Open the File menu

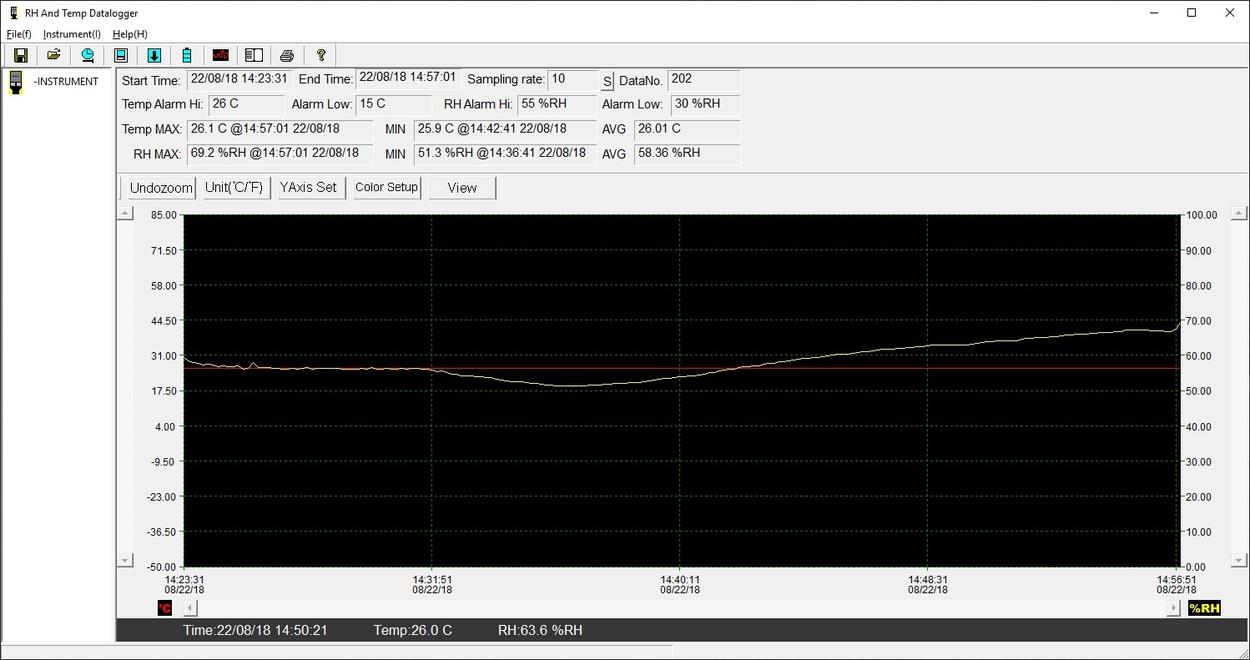[x=19, y=34]
